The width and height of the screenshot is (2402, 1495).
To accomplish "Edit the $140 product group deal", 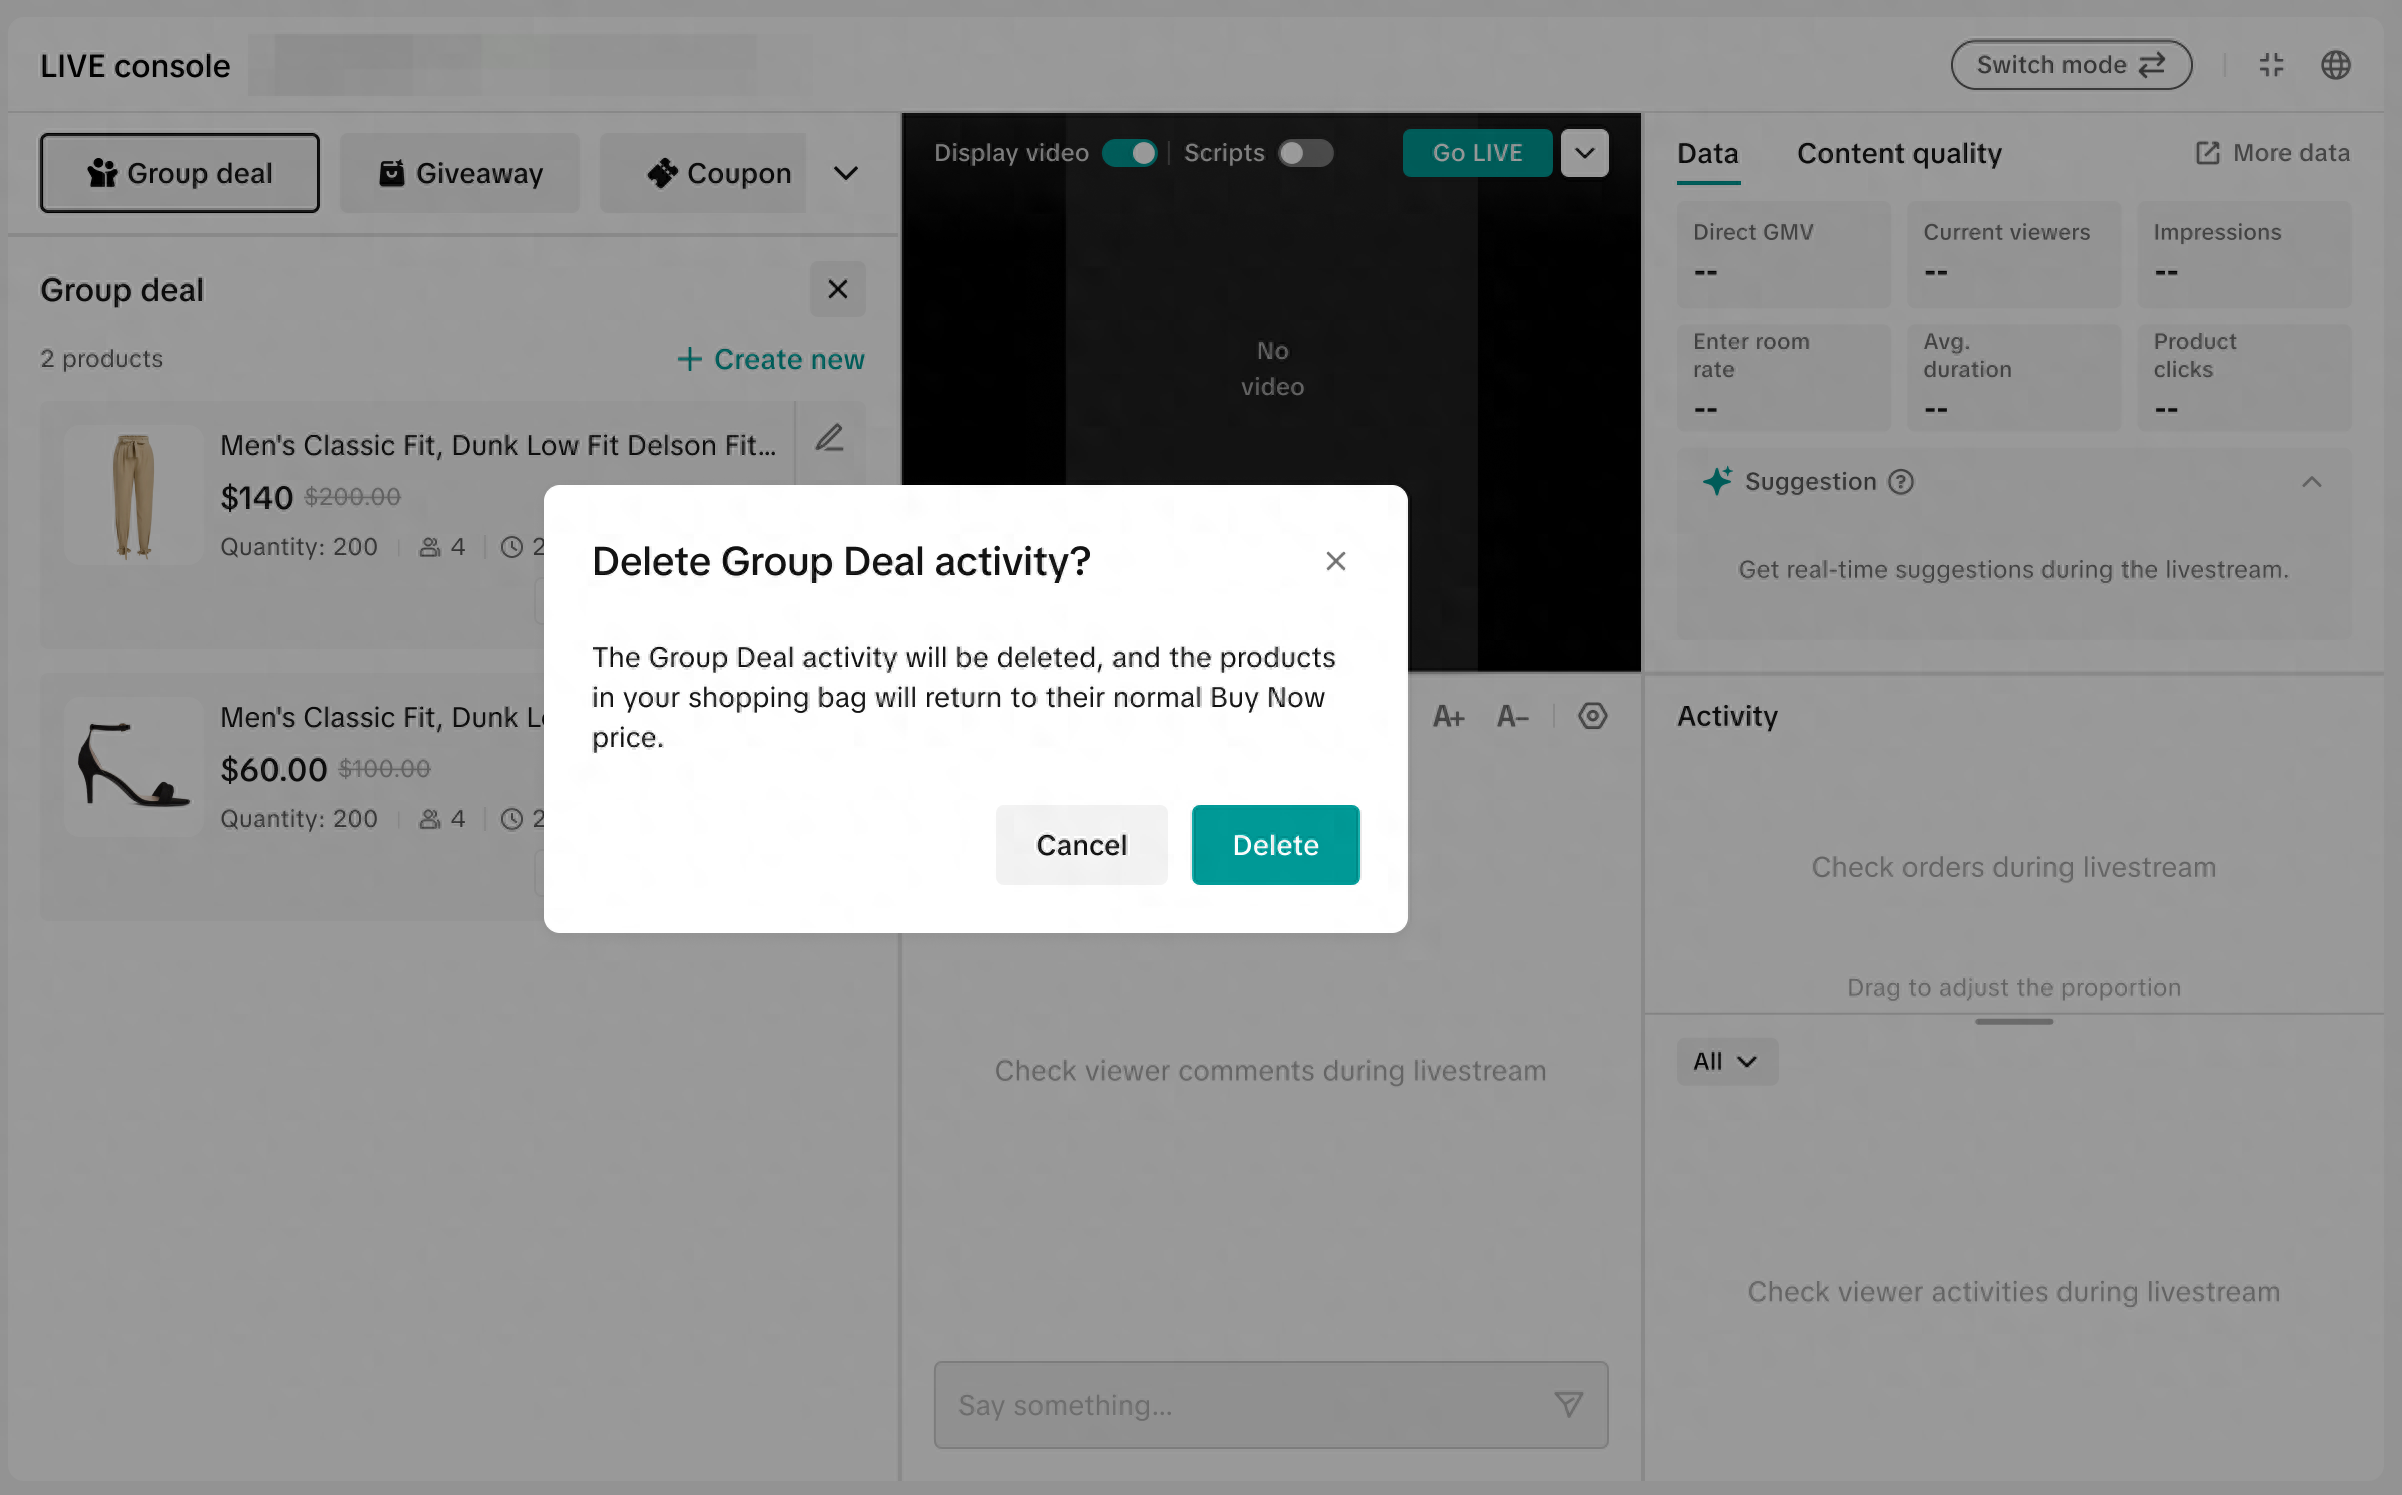I will [830, 438].
